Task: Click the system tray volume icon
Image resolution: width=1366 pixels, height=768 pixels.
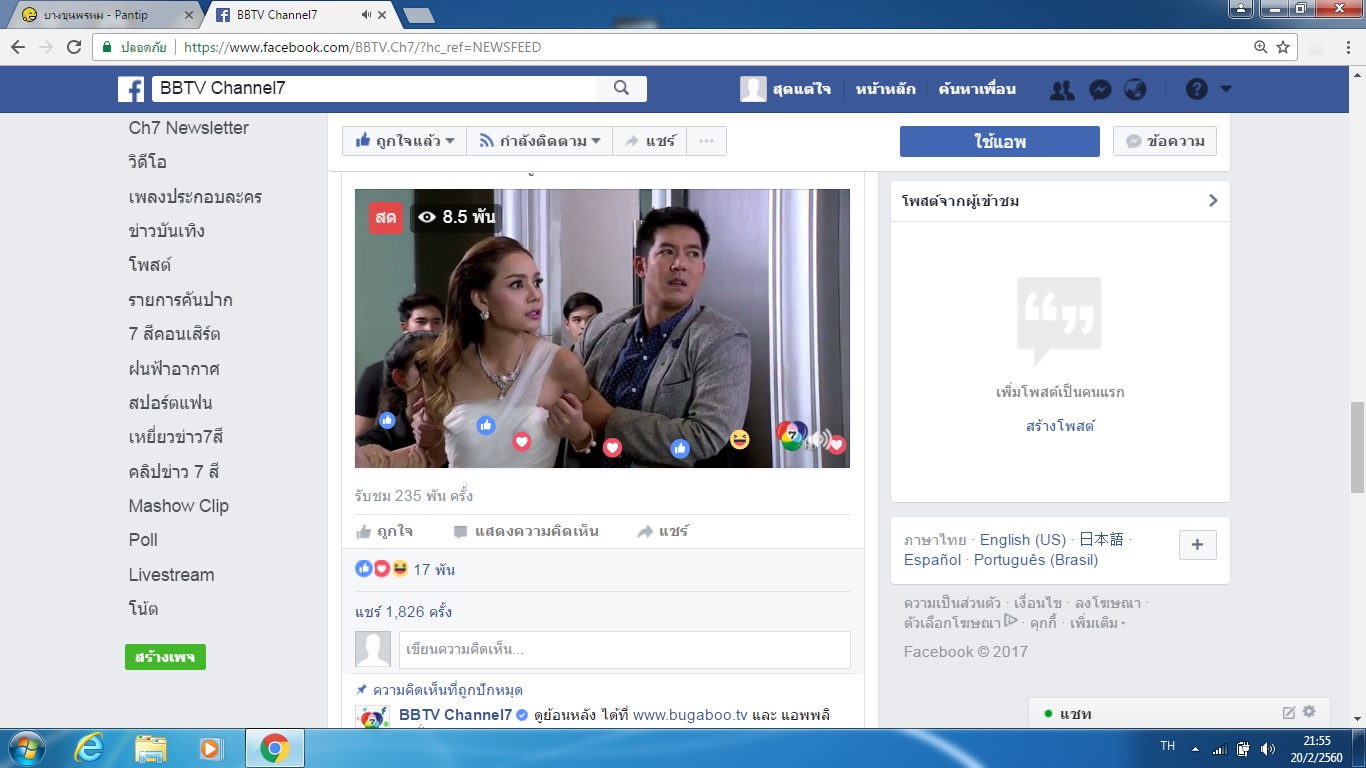Action: coord(1268,748)
